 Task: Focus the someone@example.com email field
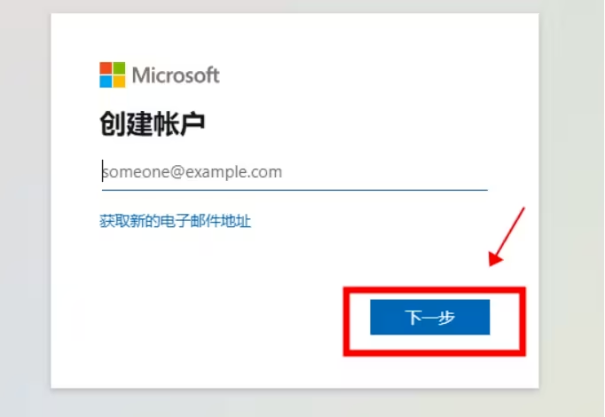(x=294, y=172)
